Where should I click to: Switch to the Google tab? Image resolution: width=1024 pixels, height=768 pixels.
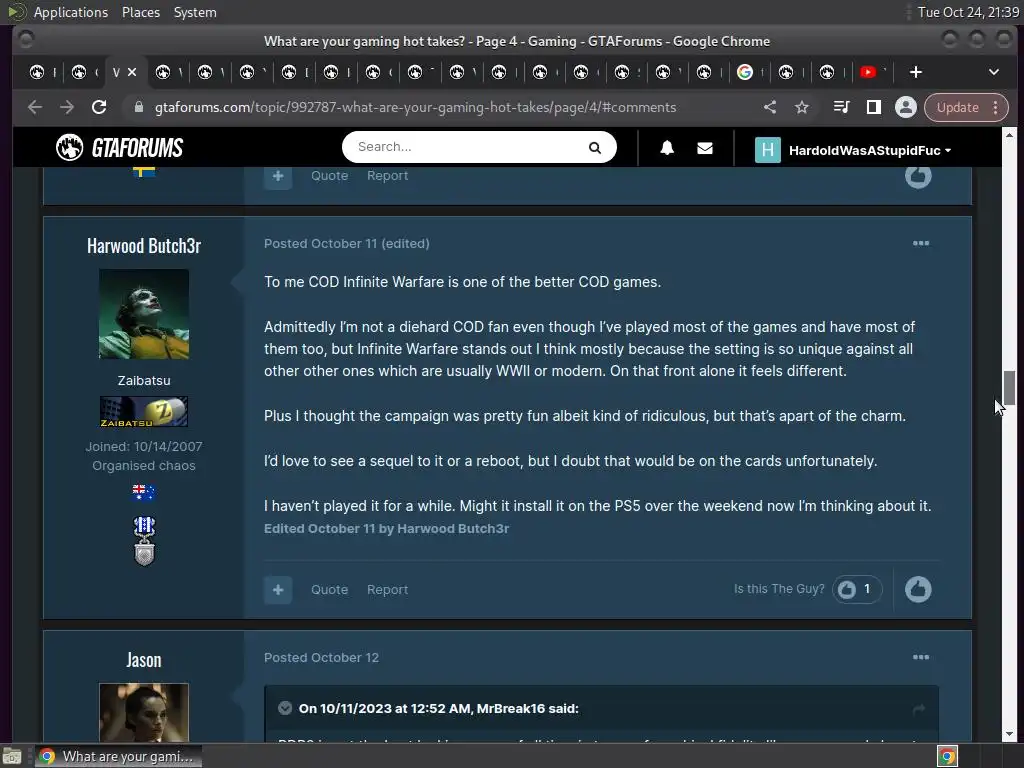coord(744,72)
